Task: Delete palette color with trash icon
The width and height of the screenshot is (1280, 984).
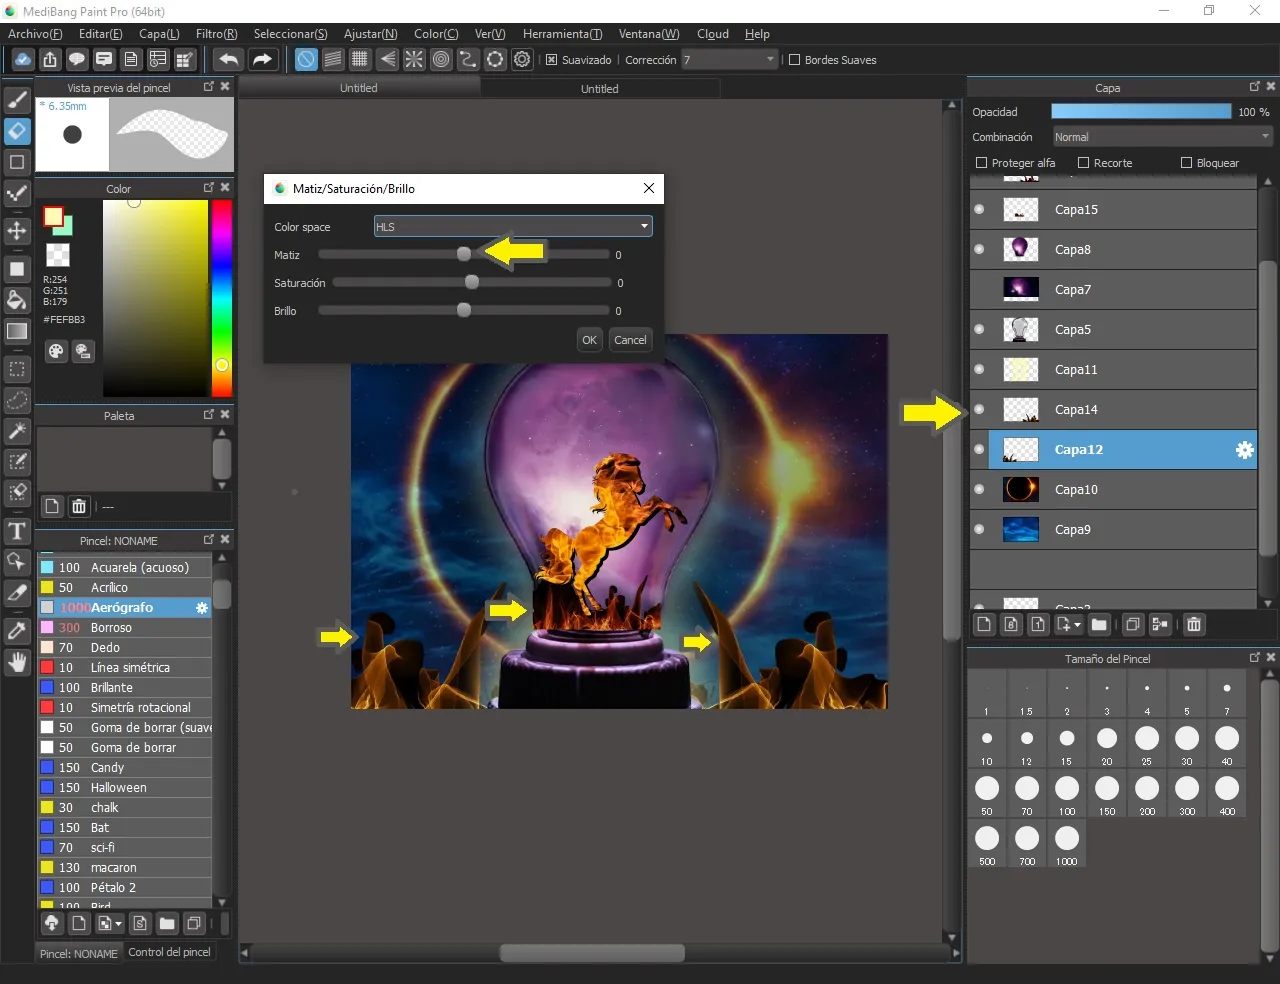Action: click(x=79, y=506)
